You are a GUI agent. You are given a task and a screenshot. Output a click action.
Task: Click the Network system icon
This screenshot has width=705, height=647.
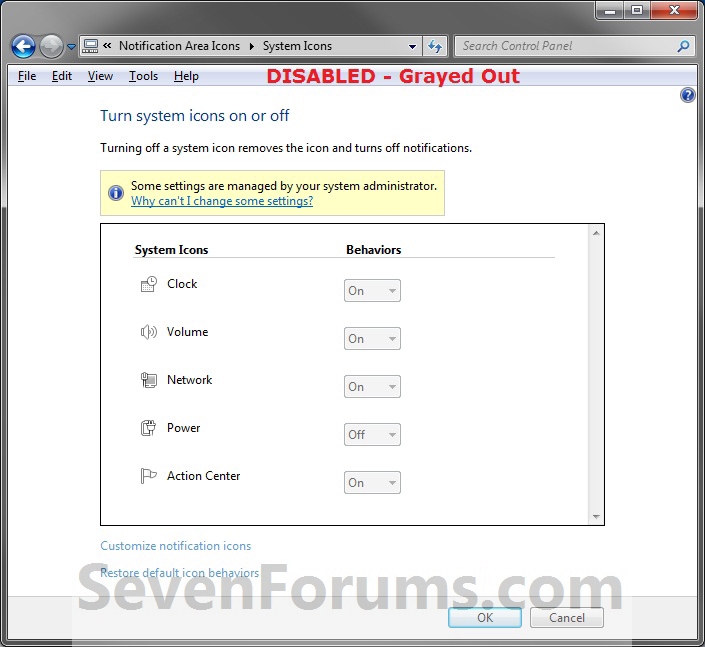[149, 380]
